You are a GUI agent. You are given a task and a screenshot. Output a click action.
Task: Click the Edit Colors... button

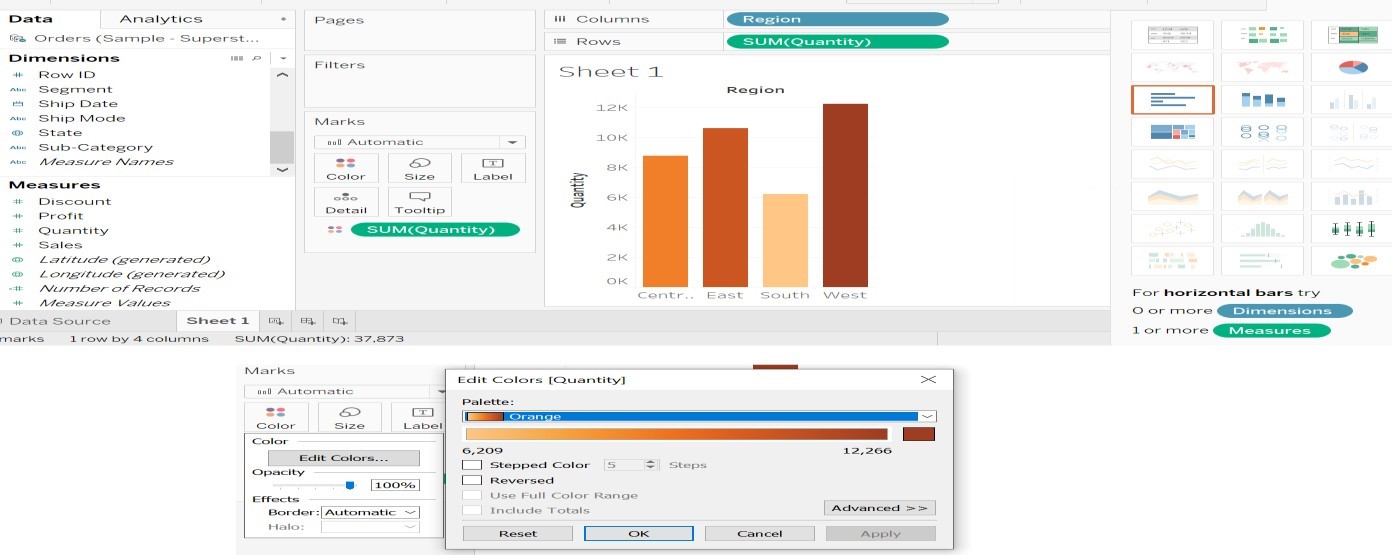(x=344, y=458)
